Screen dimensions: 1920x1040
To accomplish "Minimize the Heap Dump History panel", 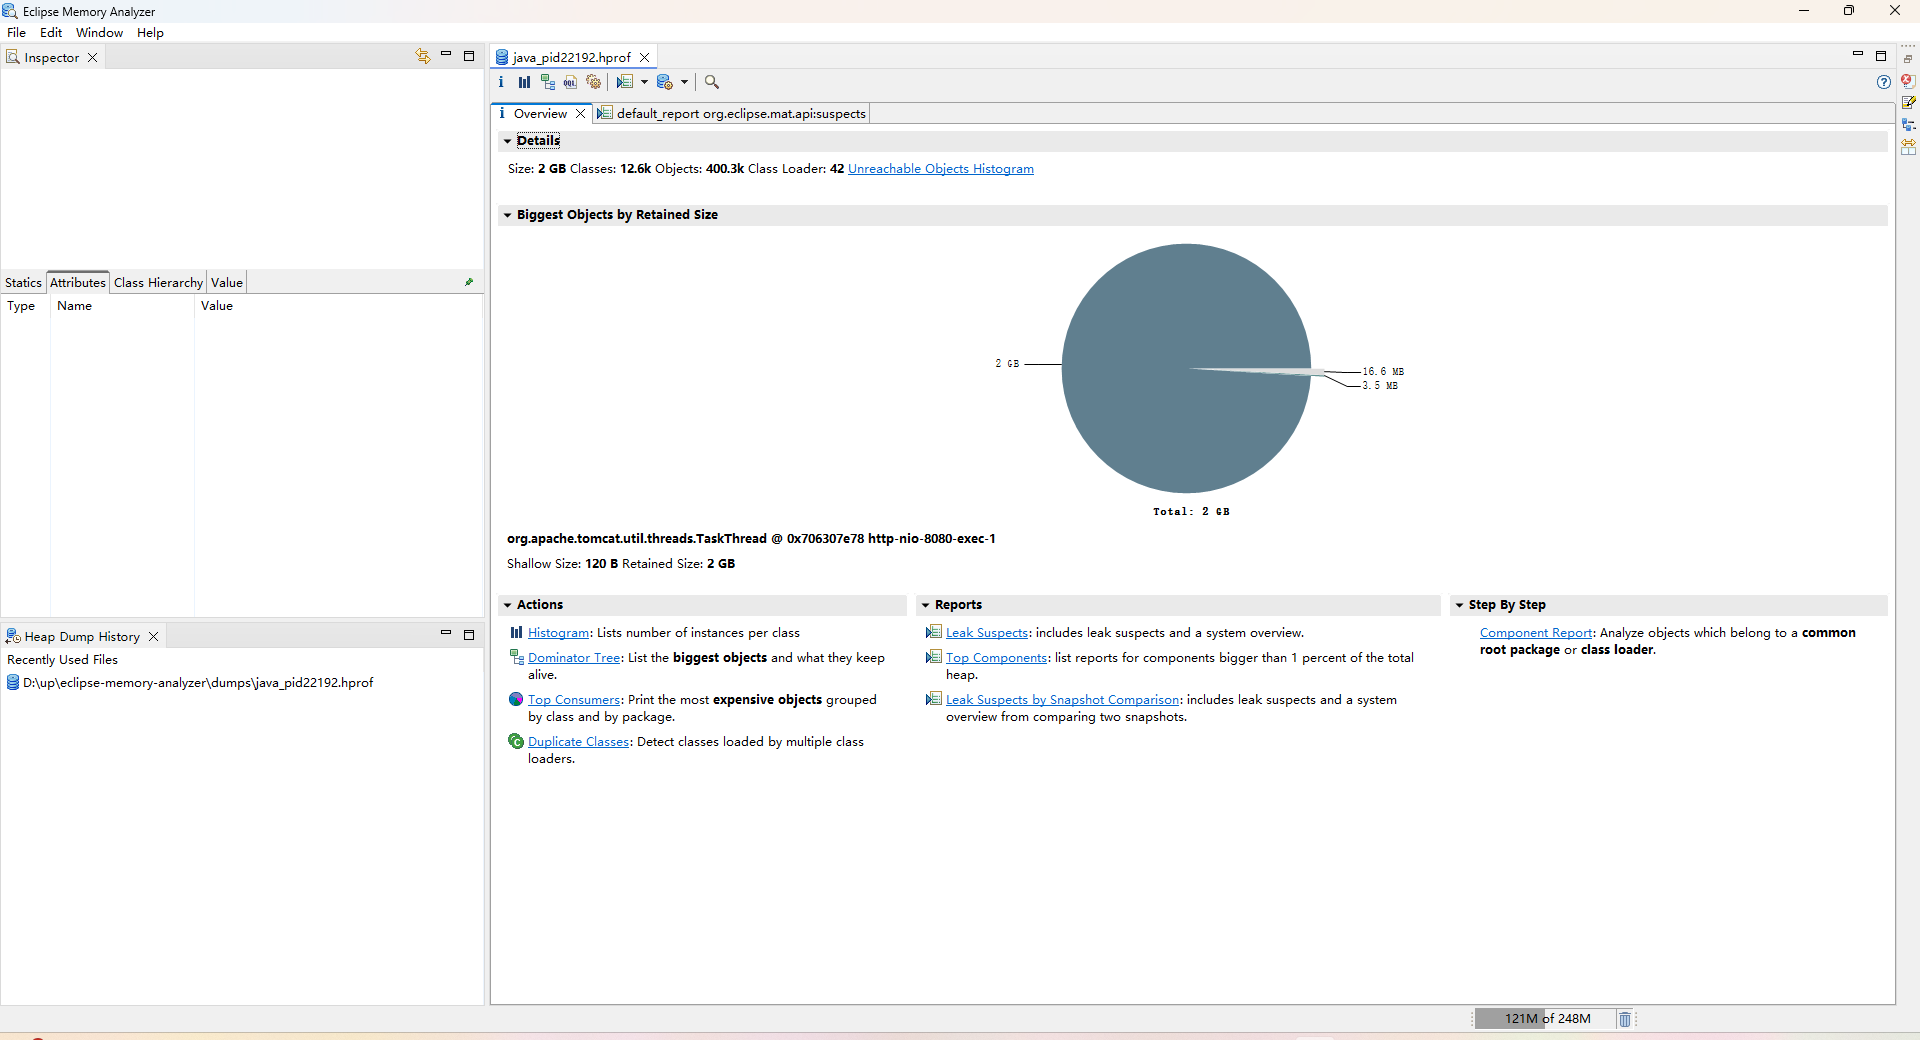I will [446, 633].
